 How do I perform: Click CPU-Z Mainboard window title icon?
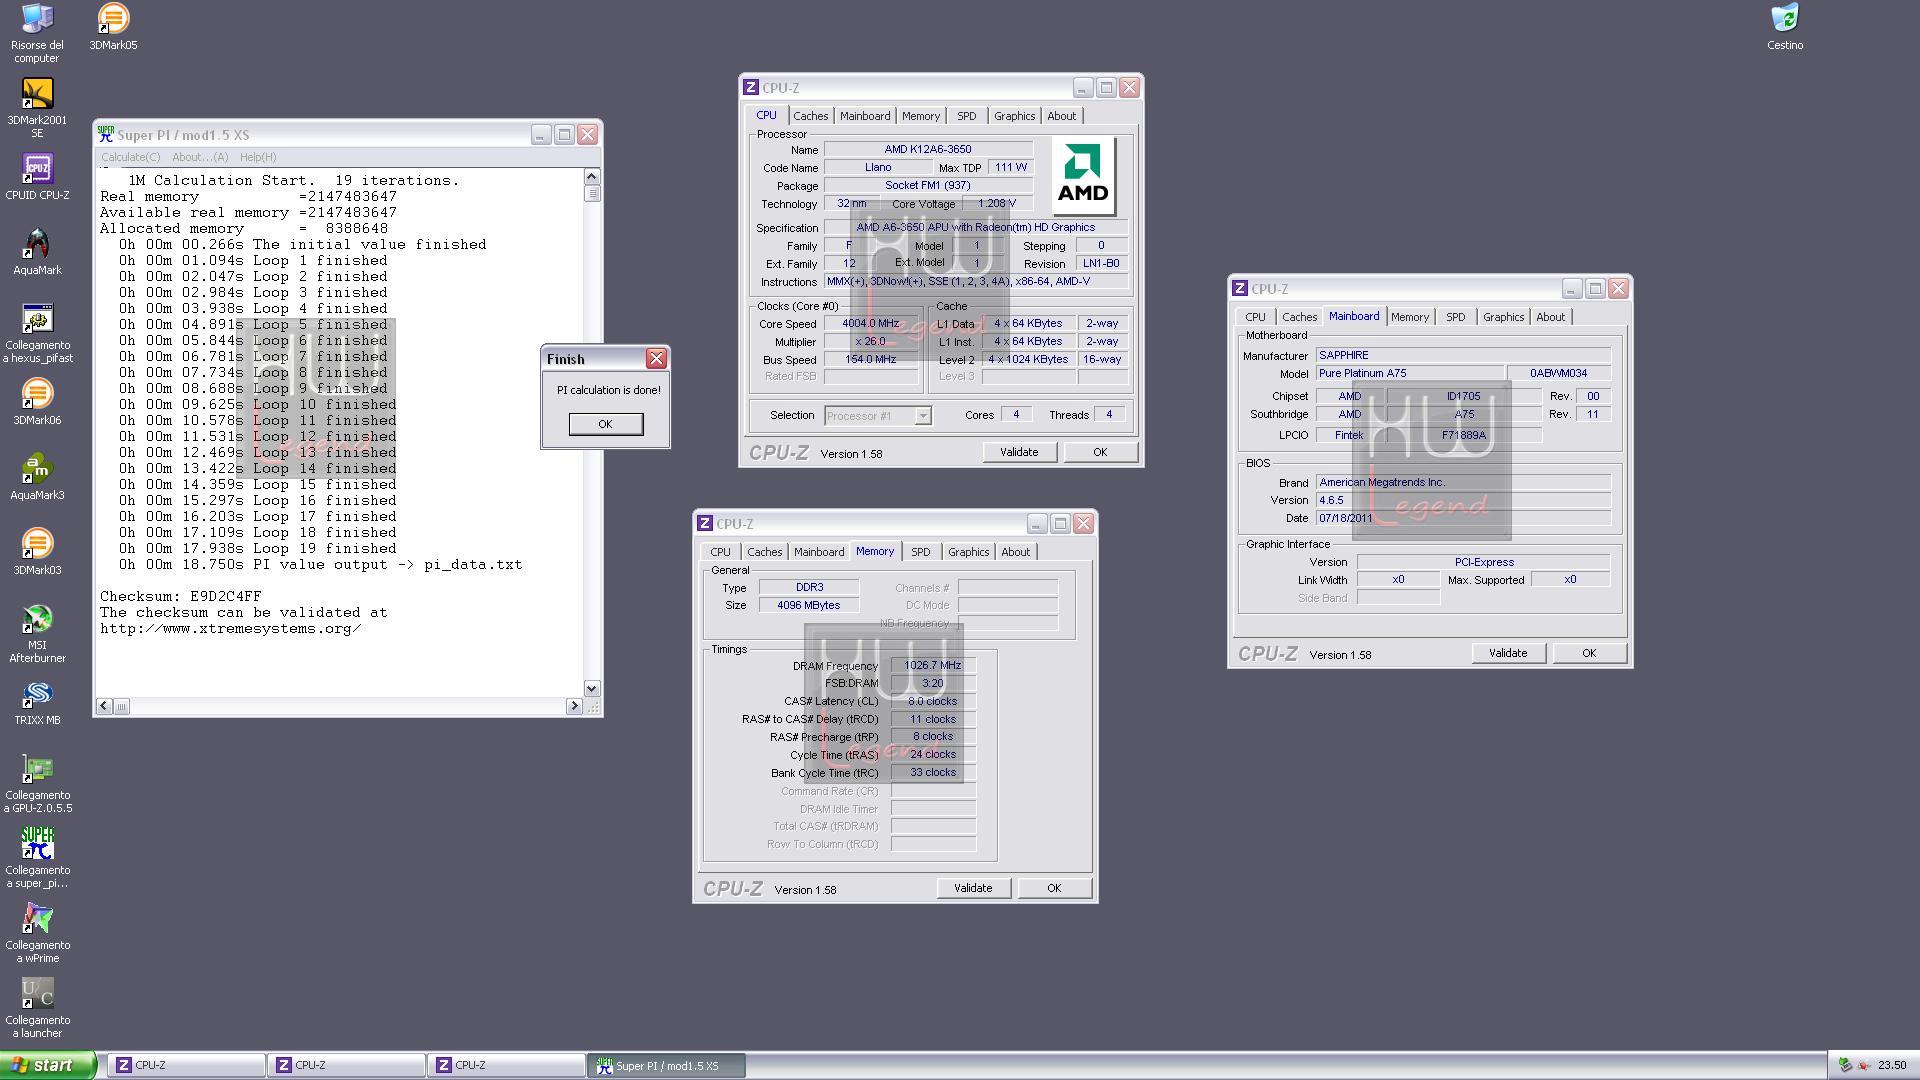(x=1240, y=288)
